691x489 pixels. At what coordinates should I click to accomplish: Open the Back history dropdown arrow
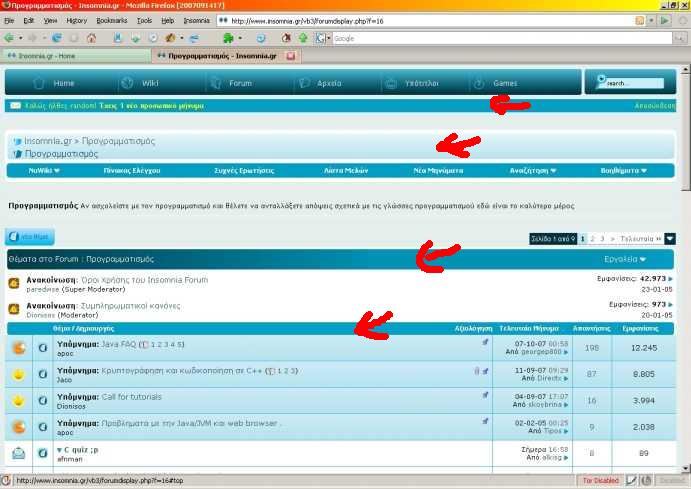pyautogui.click(x=21, y=38)
